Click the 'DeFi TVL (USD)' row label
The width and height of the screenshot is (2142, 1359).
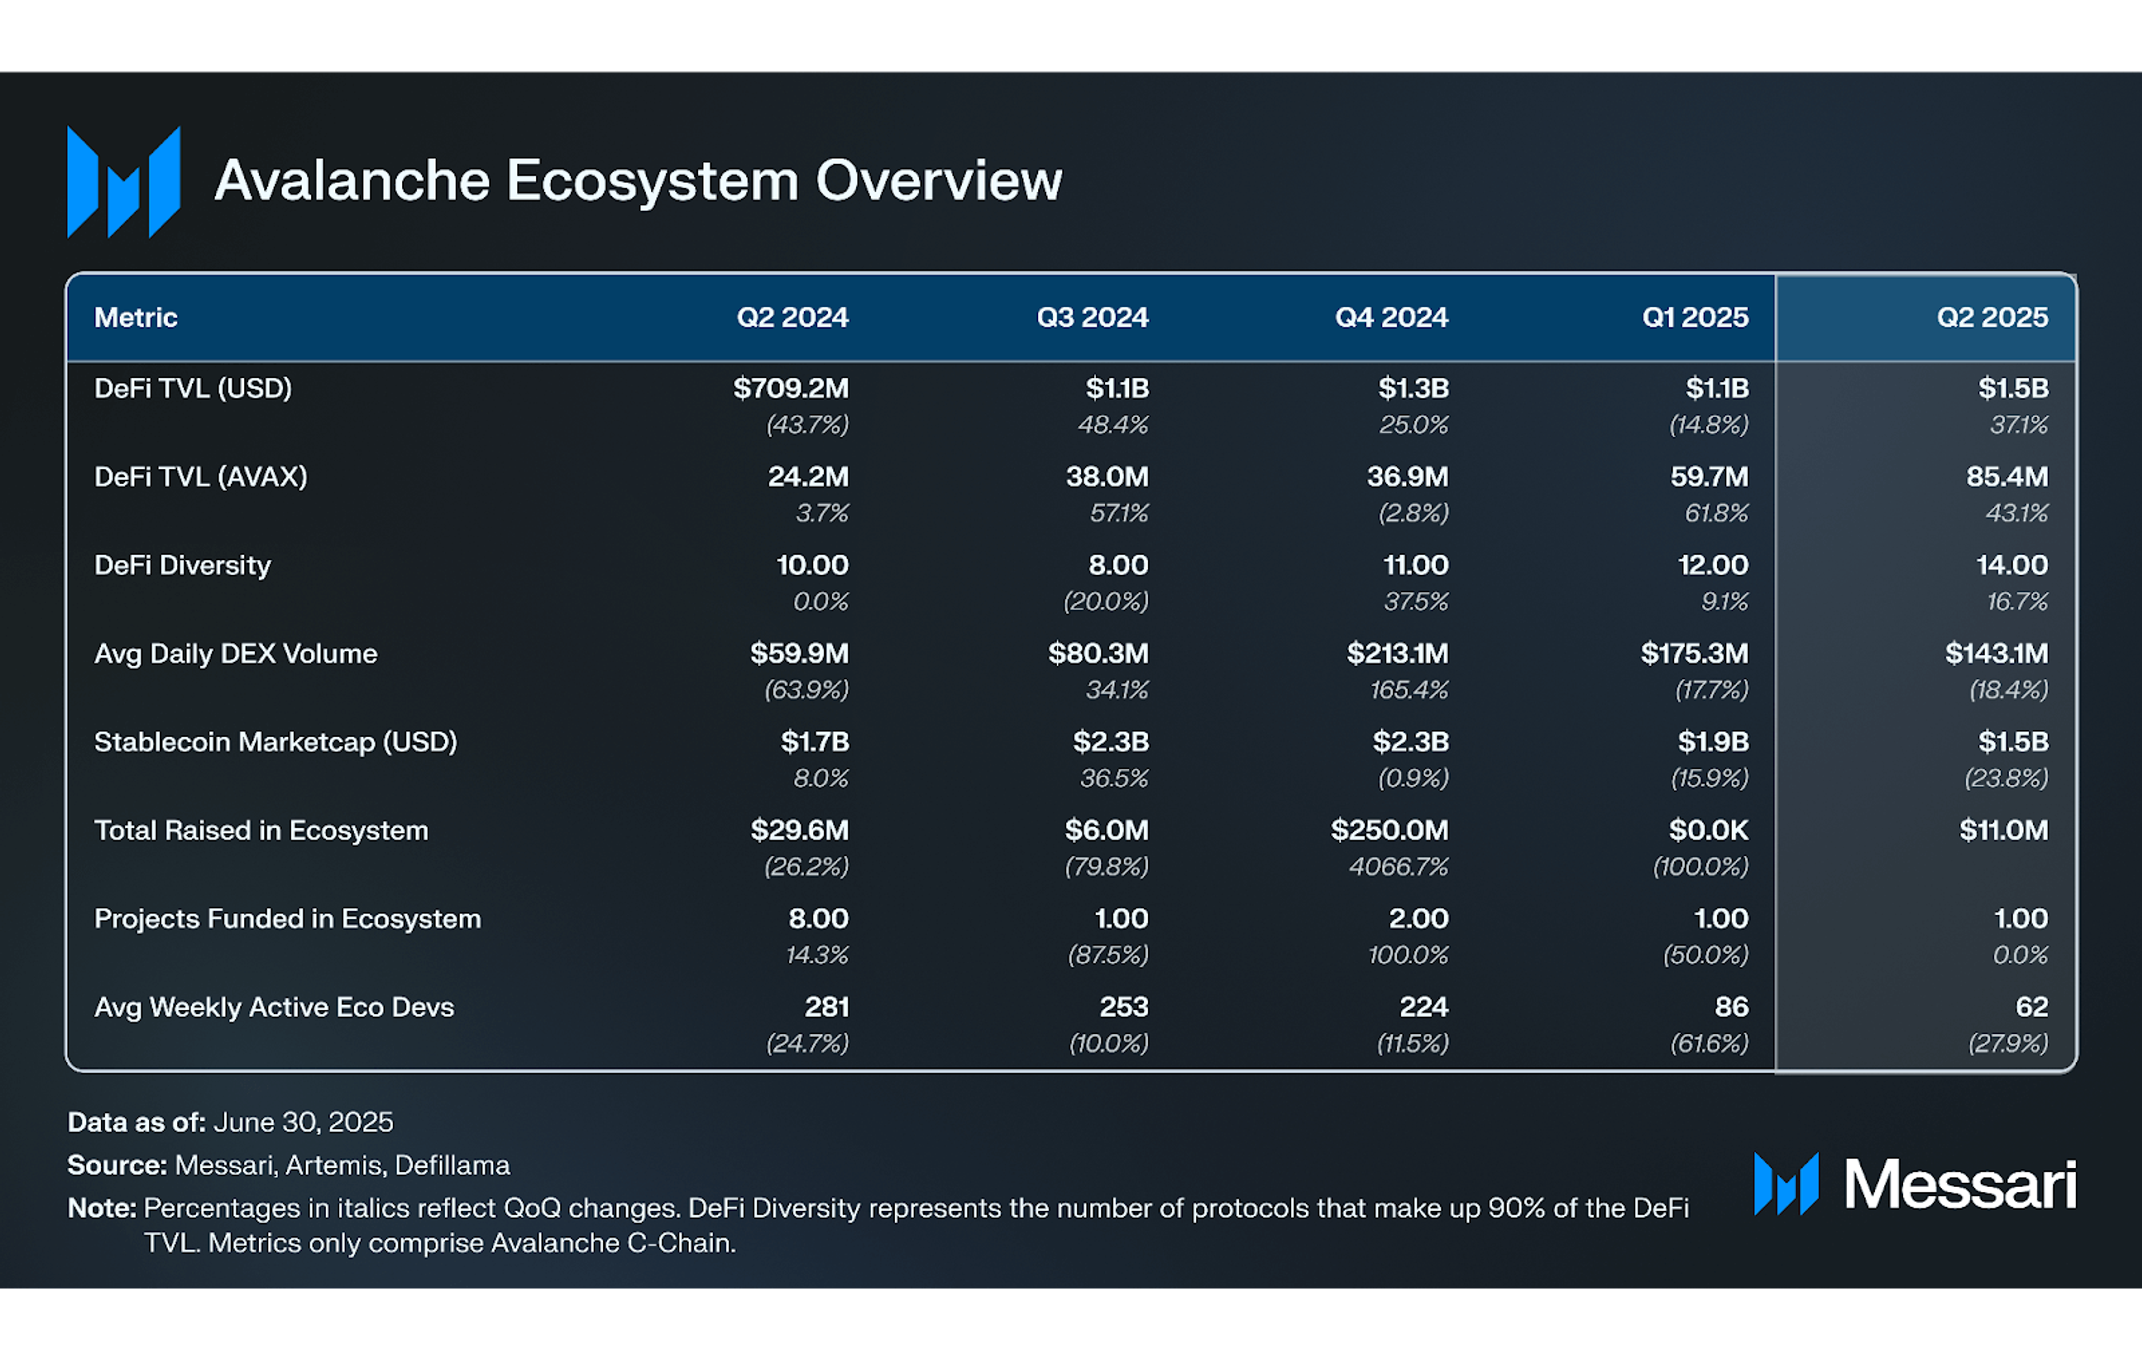pyautogui.click(x=193, y=388)
